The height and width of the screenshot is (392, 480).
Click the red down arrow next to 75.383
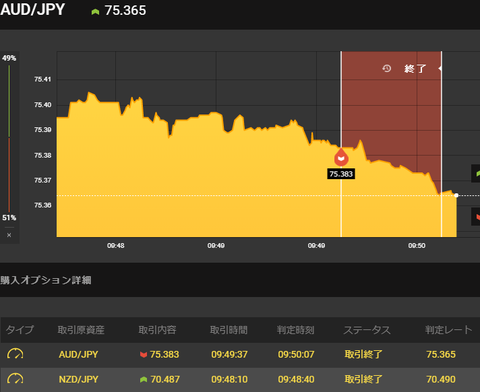coord(144,355)
